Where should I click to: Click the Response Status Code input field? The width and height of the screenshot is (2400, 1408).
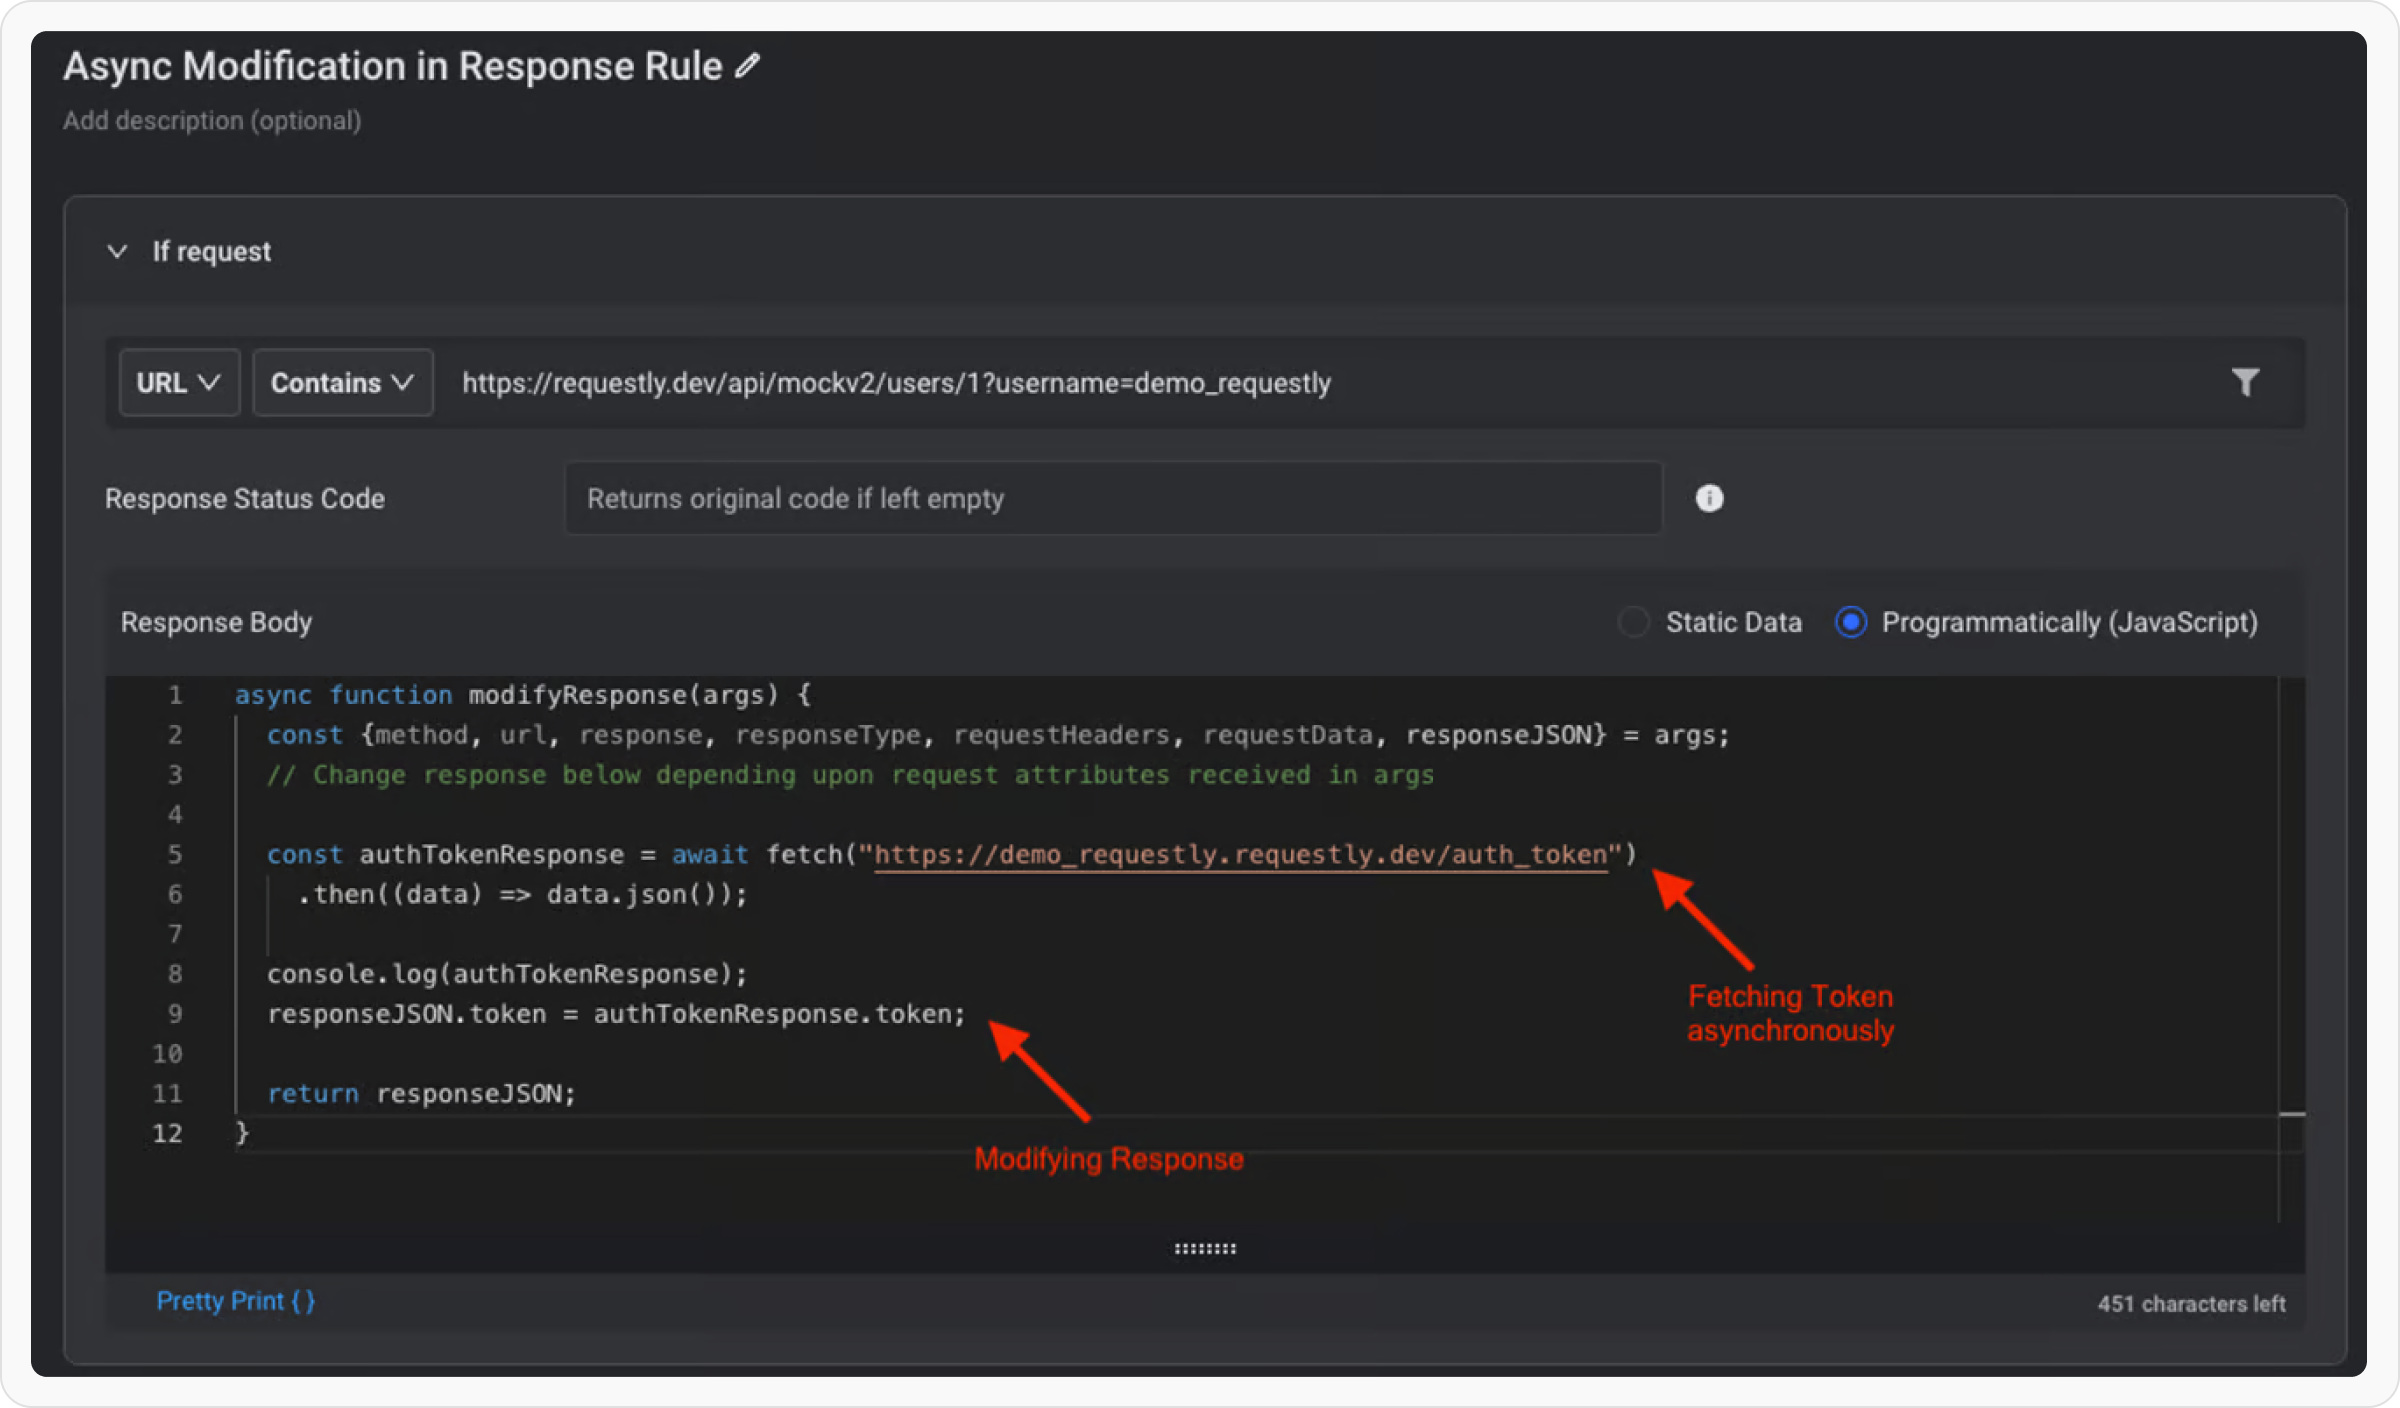click(1112, 498)
